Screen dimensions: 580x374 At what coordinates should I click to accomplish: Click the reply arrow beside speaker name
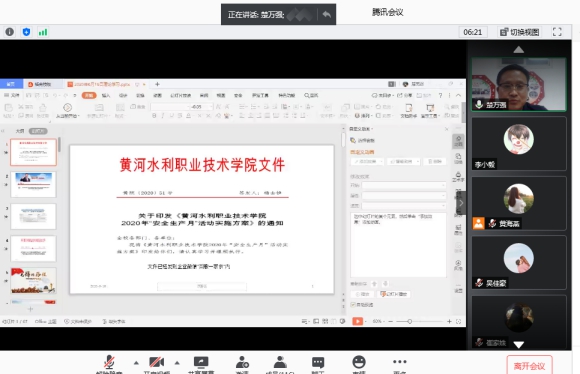(x=326, y=14)
